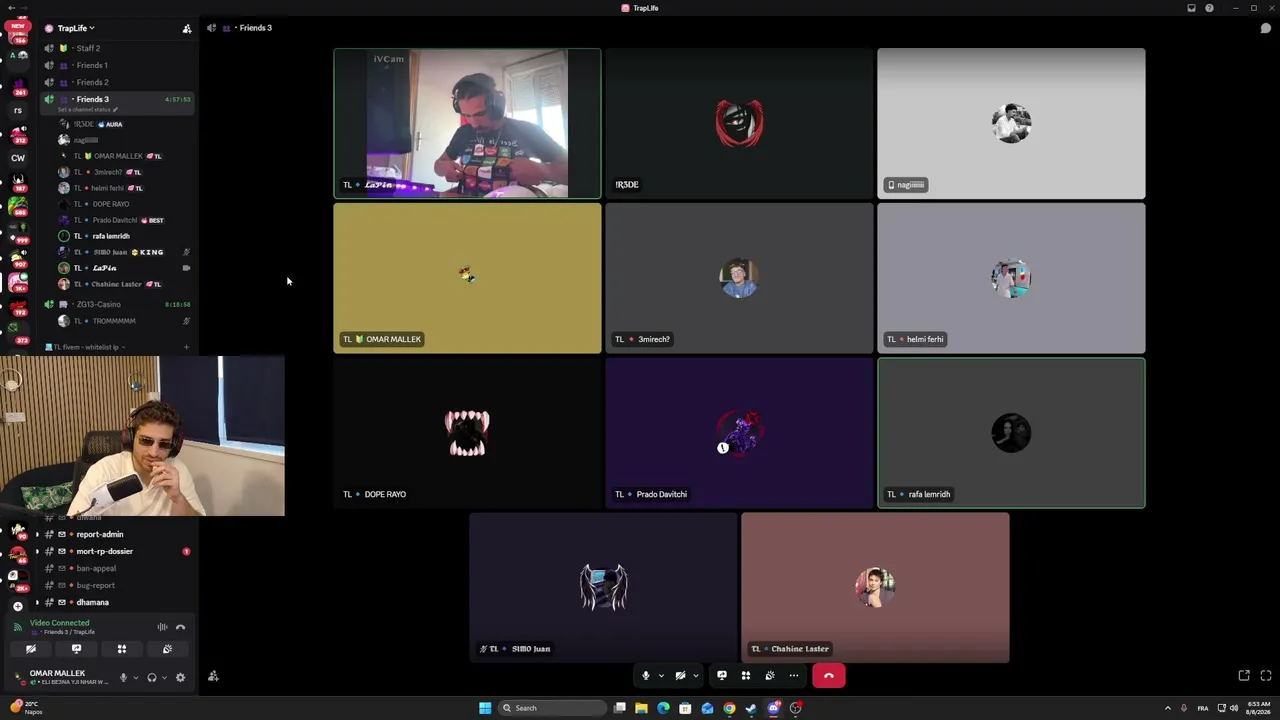Open Steam from the taskbar
Image resolution: width=1280 pixels, height=720 pixels.
point(751,708)
